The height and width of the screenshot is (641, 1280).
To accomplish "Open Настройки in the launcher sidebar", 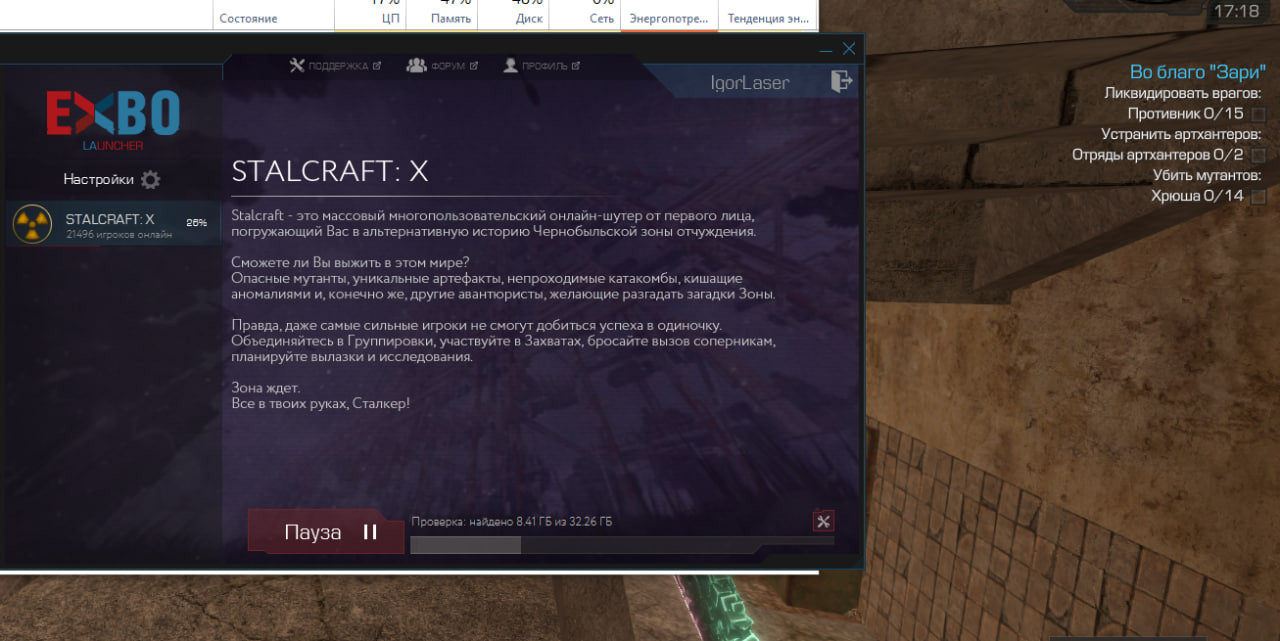I will pos(98,180).
